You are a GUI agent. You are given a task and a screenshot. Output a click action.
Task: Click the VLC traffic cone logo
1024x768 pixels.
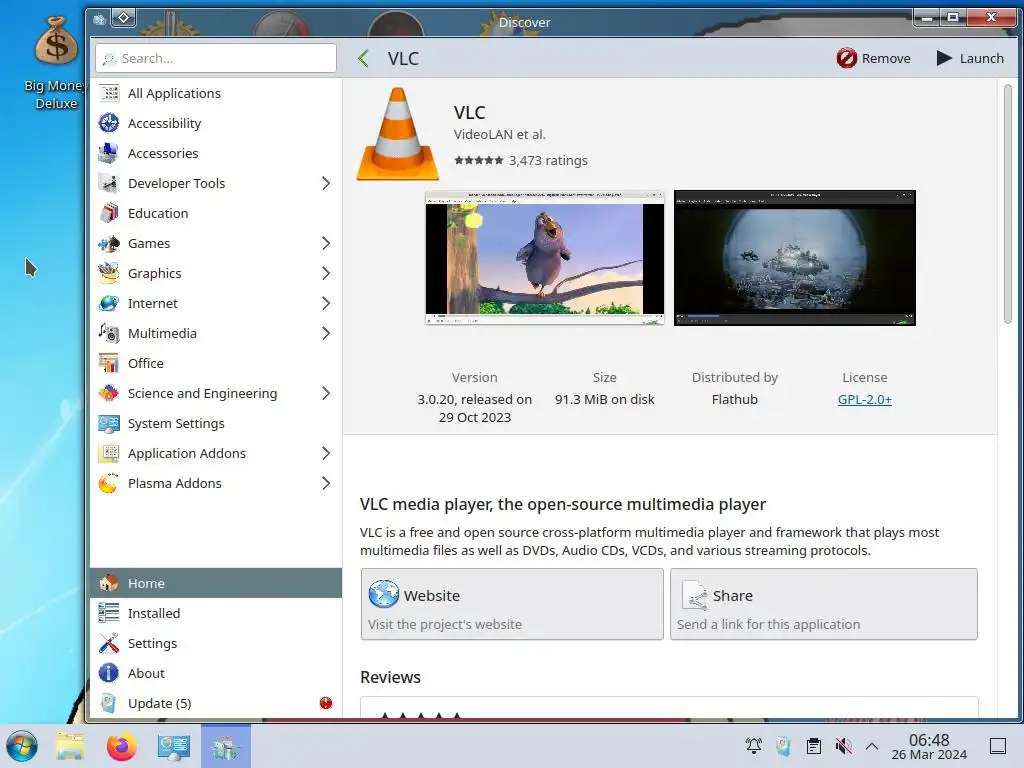click(x=398, y=134)
